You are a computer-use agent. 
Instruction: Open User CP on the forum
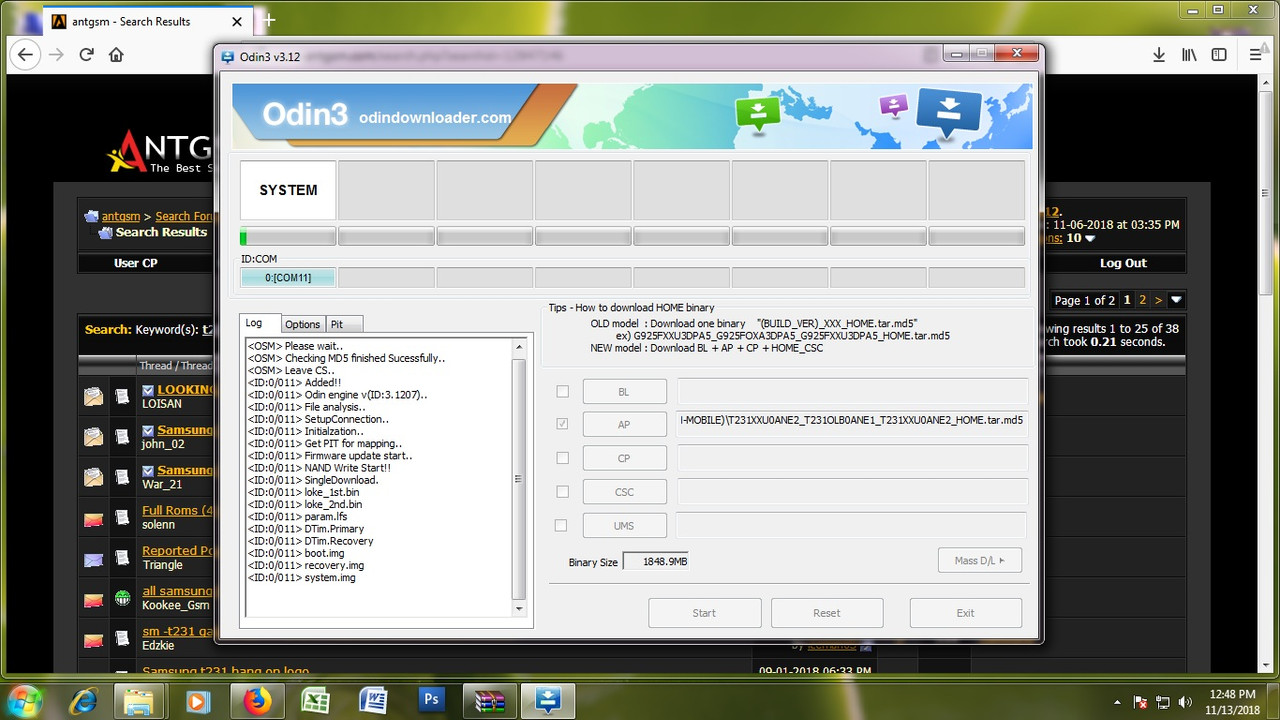(135, 263)
